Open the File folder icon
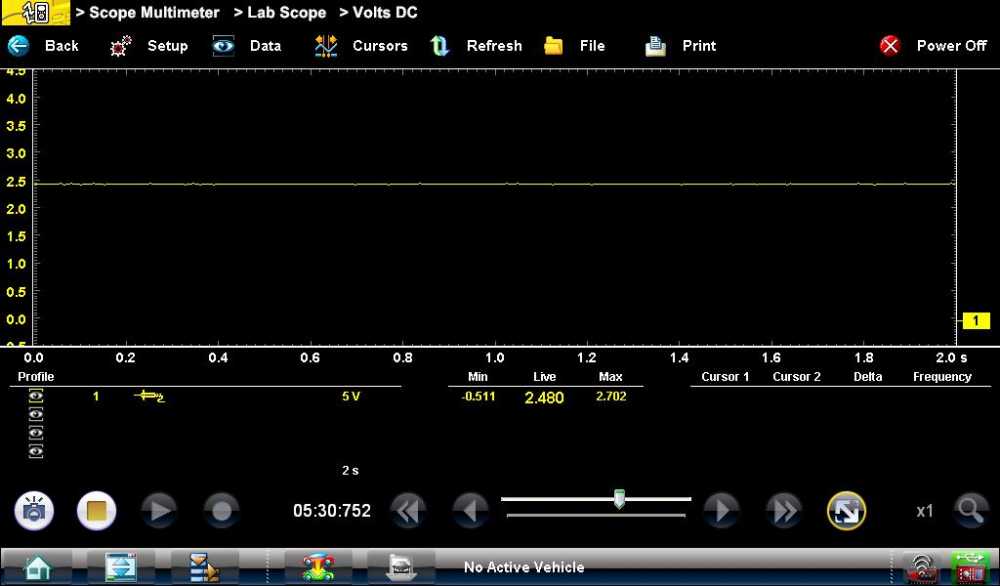This screenshot has height=586, width=1000. click(554, 45)
